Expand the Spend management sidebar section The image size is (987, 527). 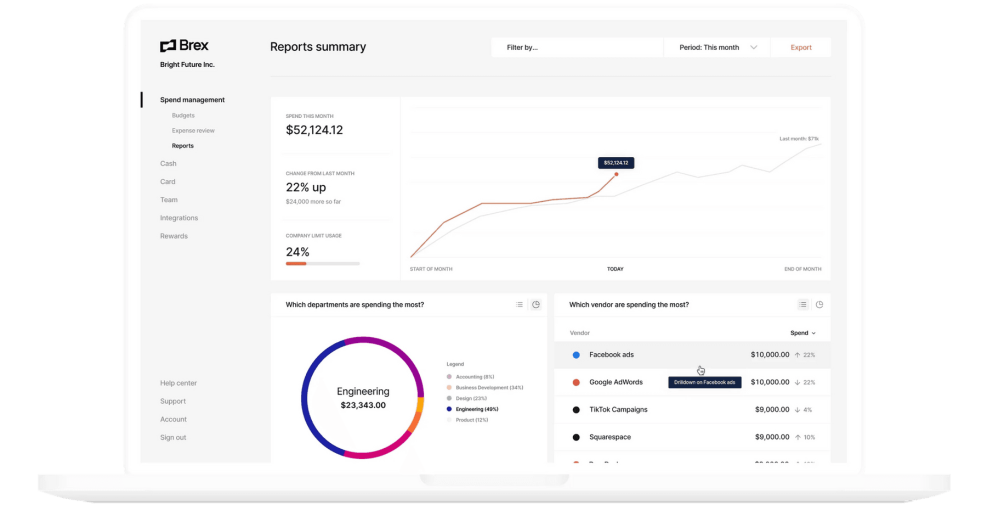tap(192, 100)
